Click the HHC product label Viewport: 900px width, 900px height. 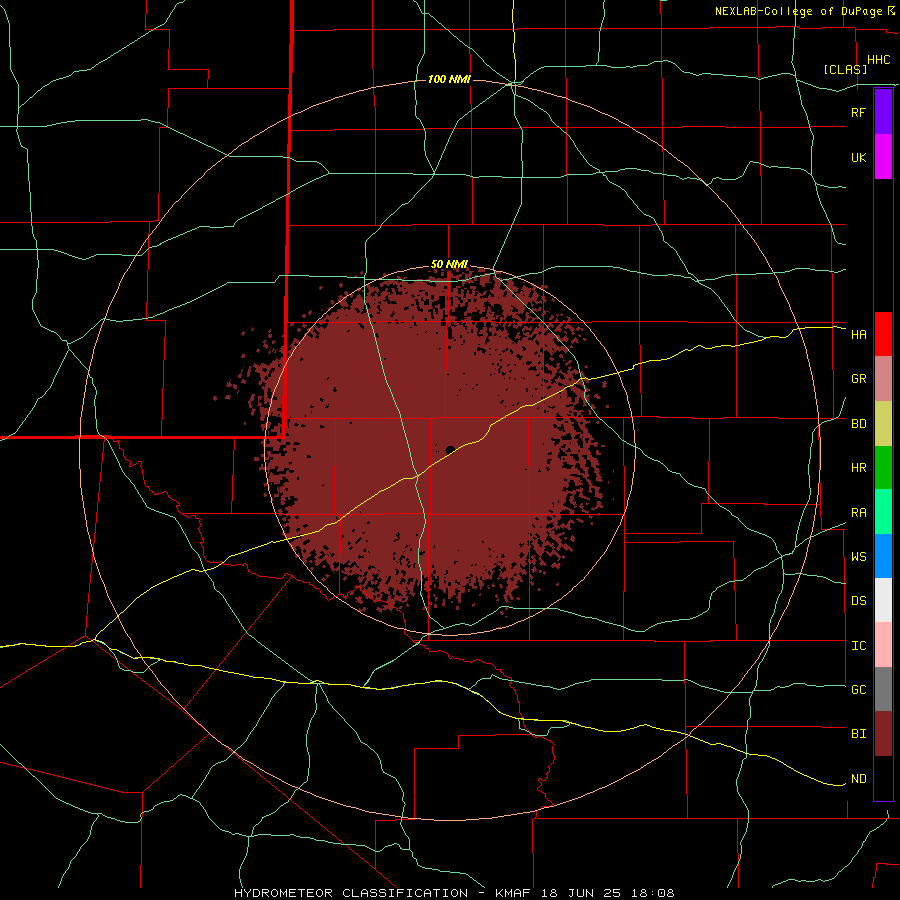(878, 60)
